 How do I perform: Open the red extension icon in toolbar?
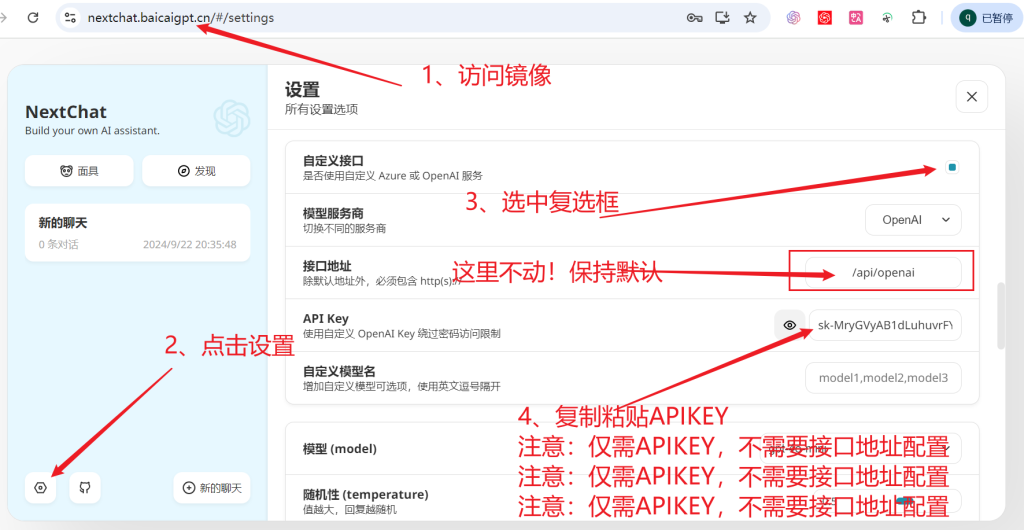[x=825, y=18]
